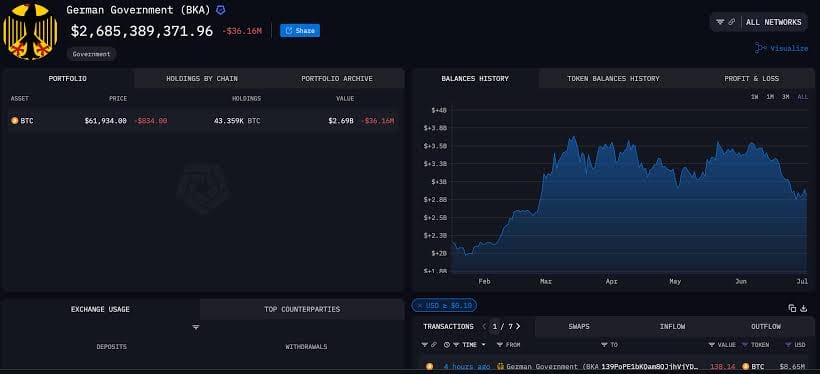Screen dimensions: 820x374
Task: Open the TO column filter
Action: pos(604,345)
